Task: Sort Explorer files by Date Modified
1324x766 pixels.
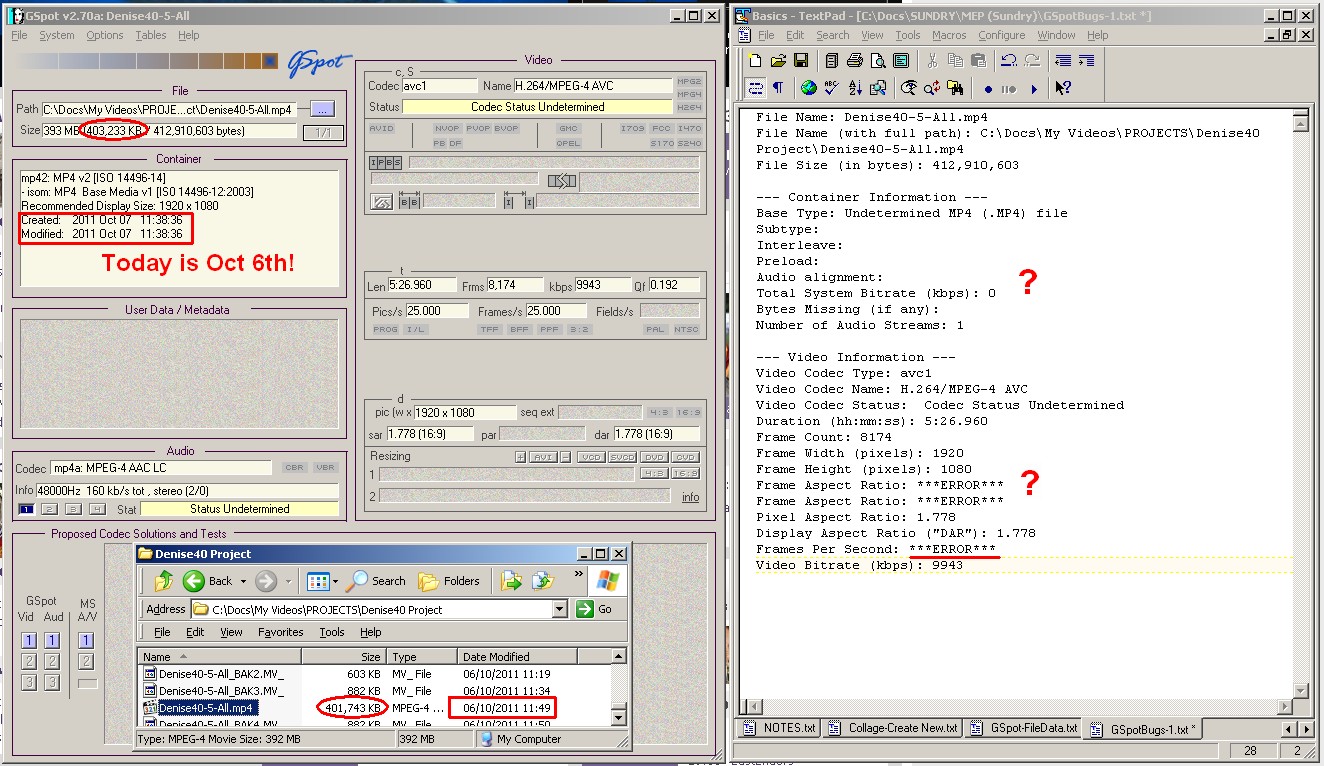Action: [516, 657]
